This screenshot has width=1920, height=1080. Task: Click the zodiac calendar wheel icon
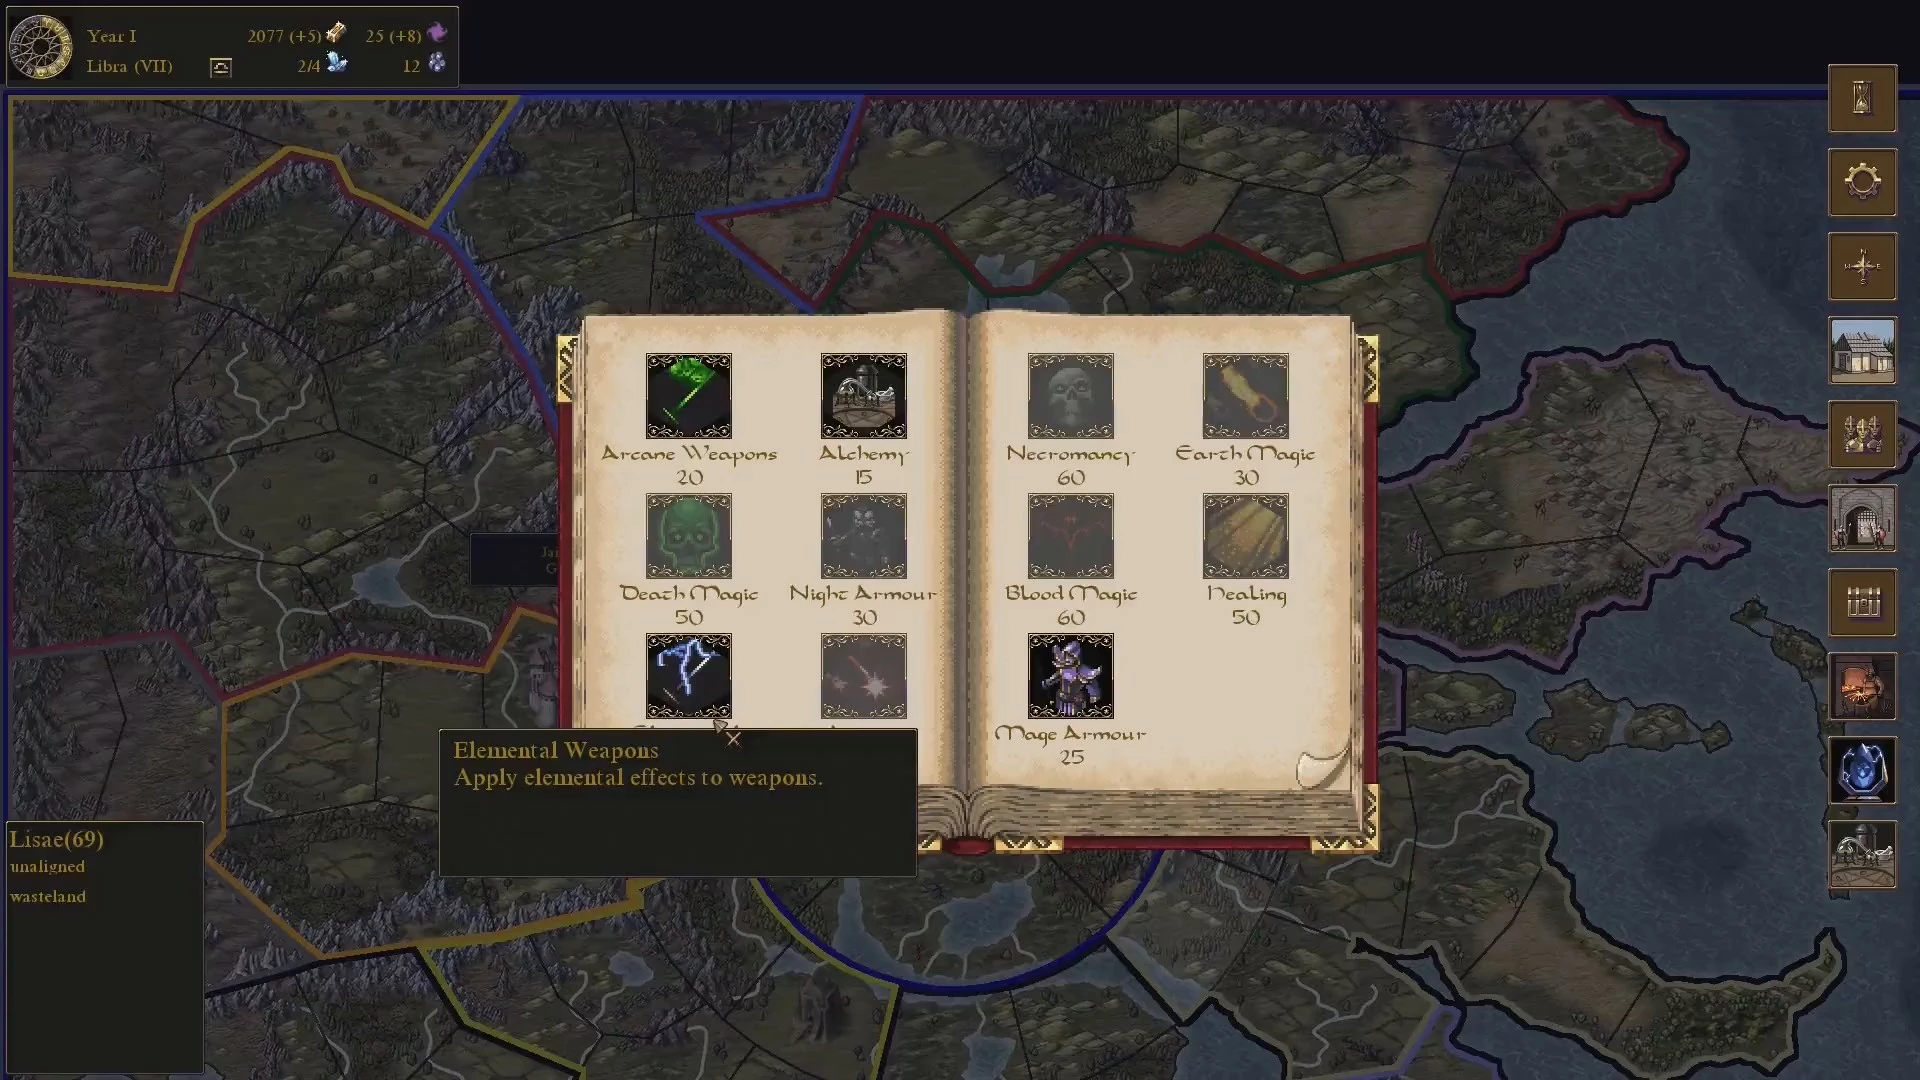pyautogui.click(x=40, y=46)
